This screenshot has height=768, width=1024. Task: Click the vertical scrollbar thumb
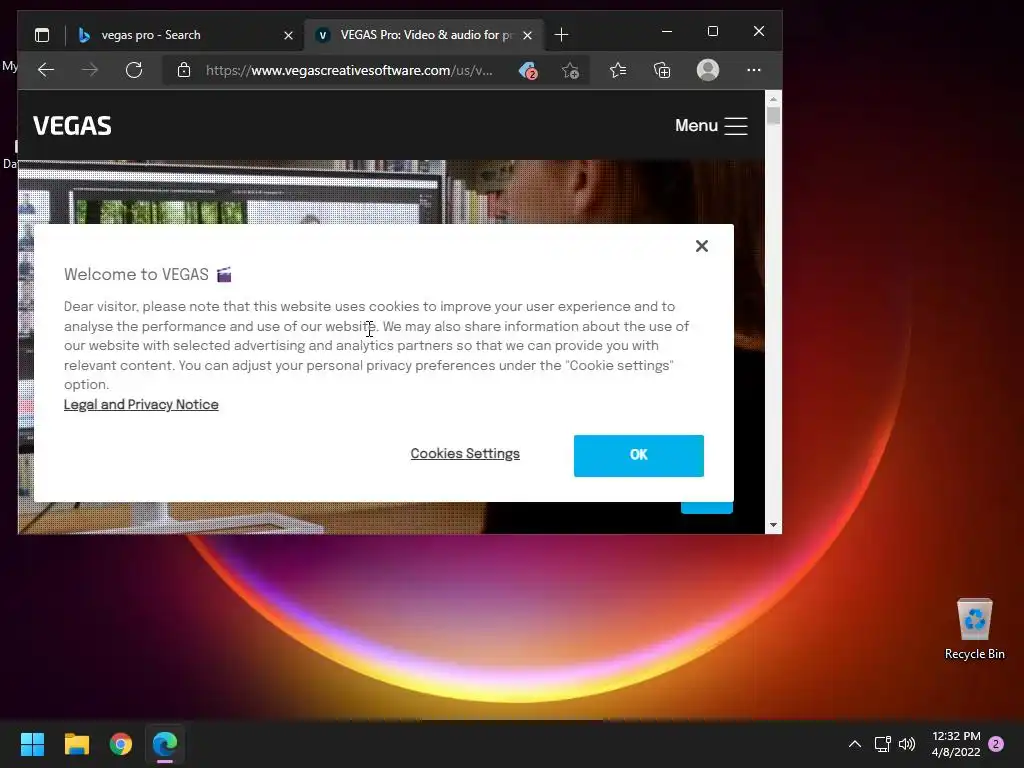[773, 116]
